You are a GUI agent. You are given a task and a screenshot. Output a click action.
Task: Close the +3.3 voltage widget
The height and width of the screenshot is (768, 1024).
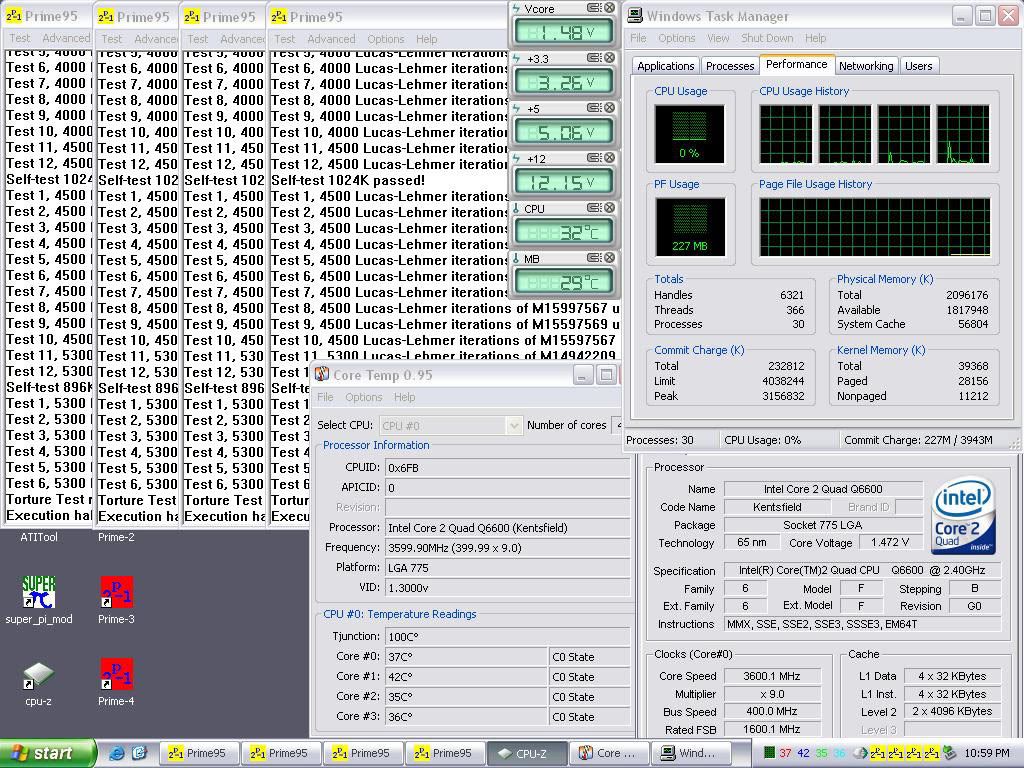tap(609, 58)
